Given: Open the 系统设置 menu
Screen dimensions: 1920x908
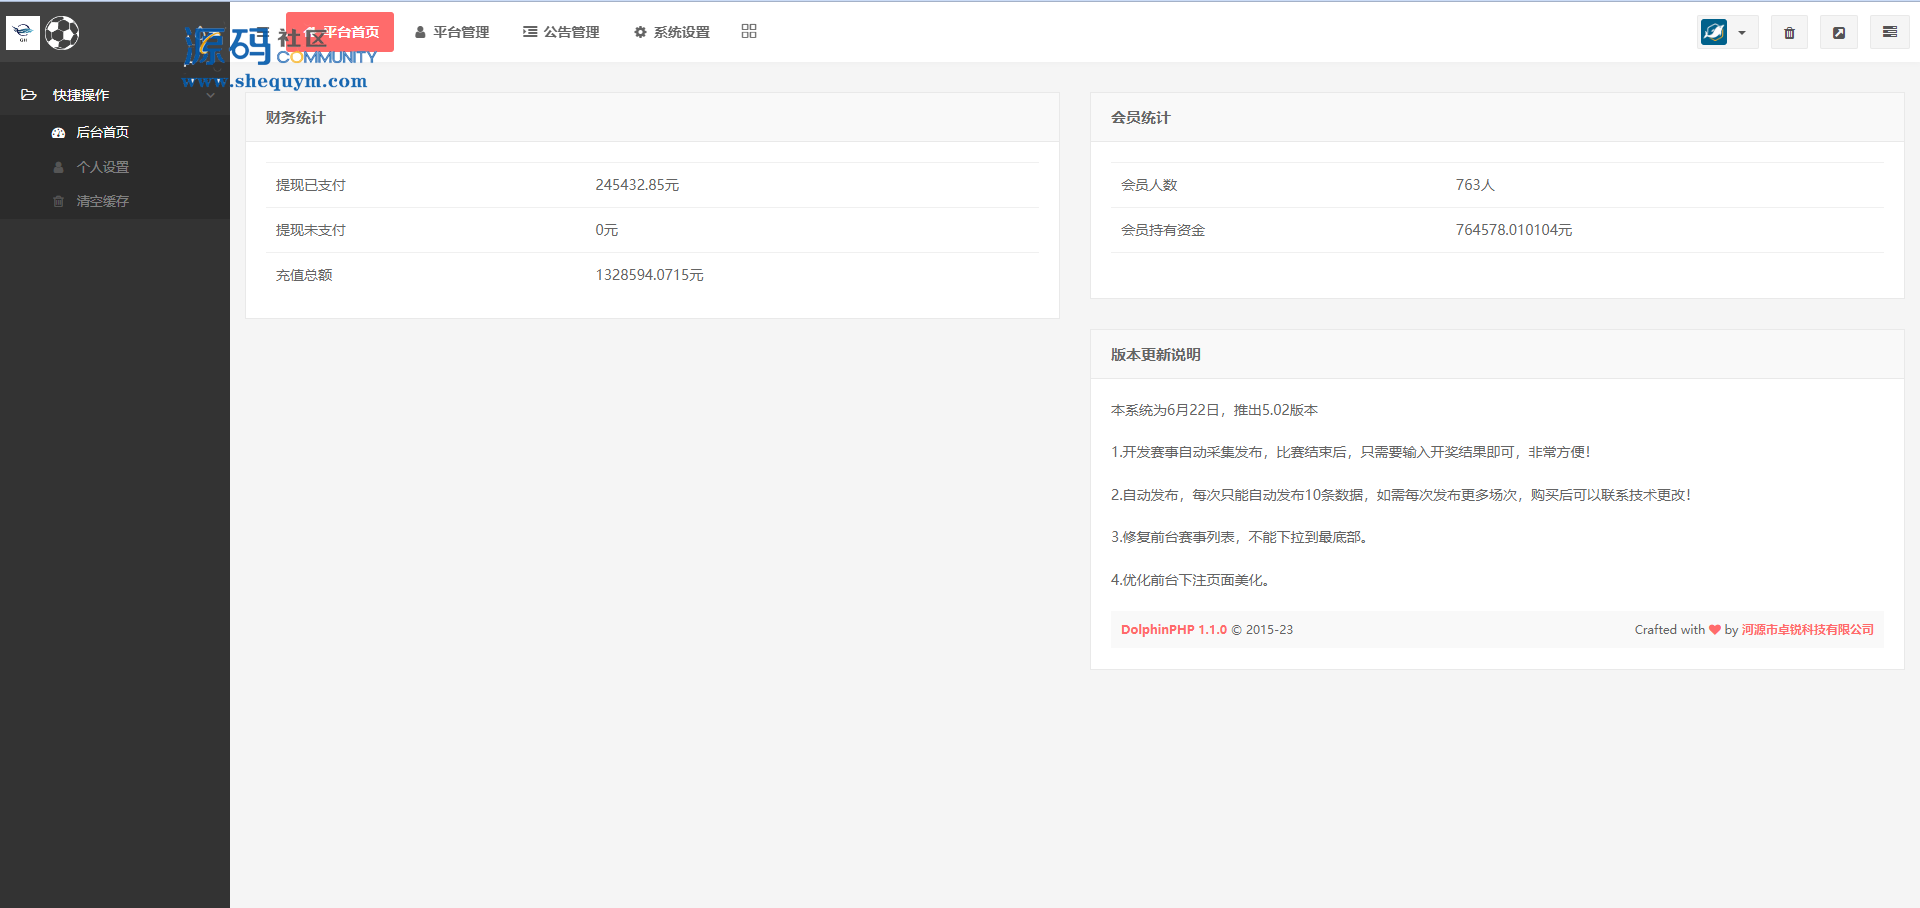Looking at the screenshot, I should [x=672, y=32].
